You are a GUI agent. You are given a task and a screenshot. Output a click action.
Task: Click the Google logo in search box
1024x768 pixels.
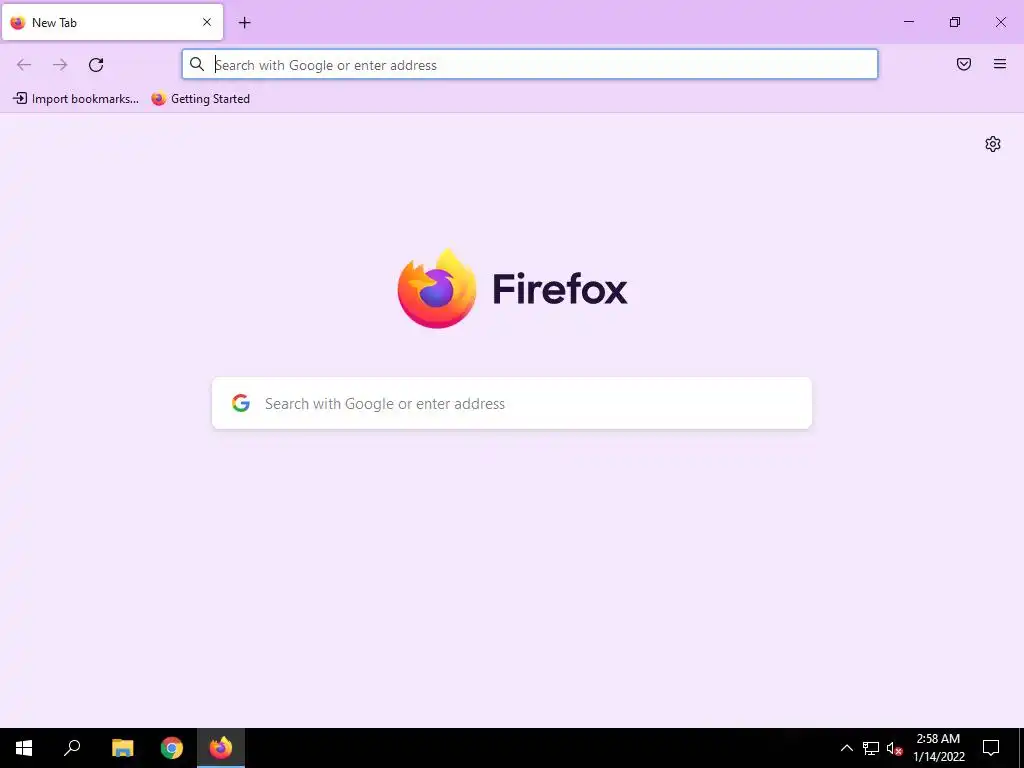[x=241, y=403]
